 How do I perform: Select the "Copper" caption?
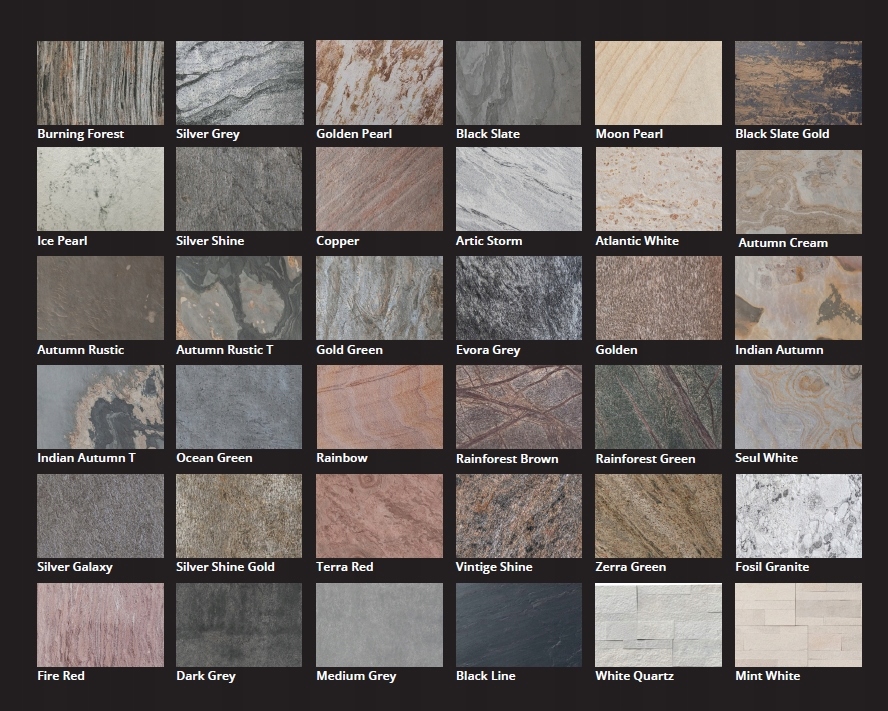(338, 241)
